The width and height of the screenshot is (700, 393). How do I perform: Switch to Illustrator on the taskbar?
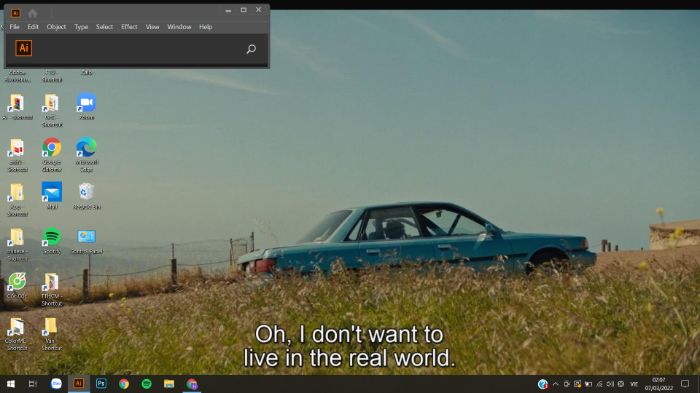pos(79,384)
